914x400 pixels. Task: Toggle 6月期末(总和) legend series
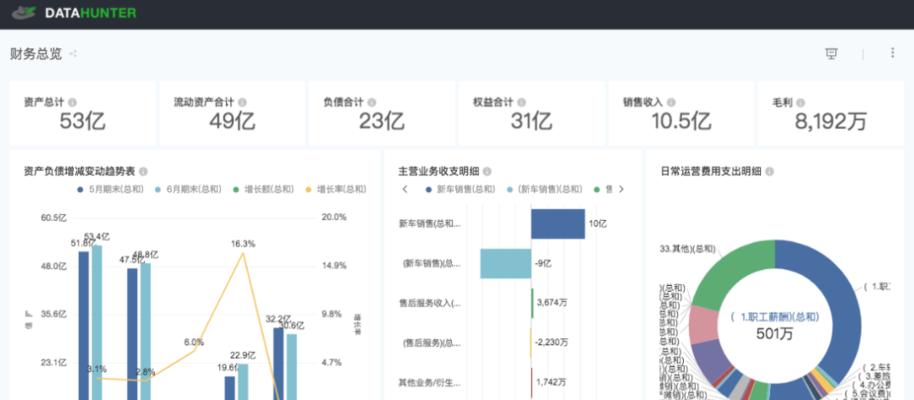pyautogui.click(x=188, y=189)
